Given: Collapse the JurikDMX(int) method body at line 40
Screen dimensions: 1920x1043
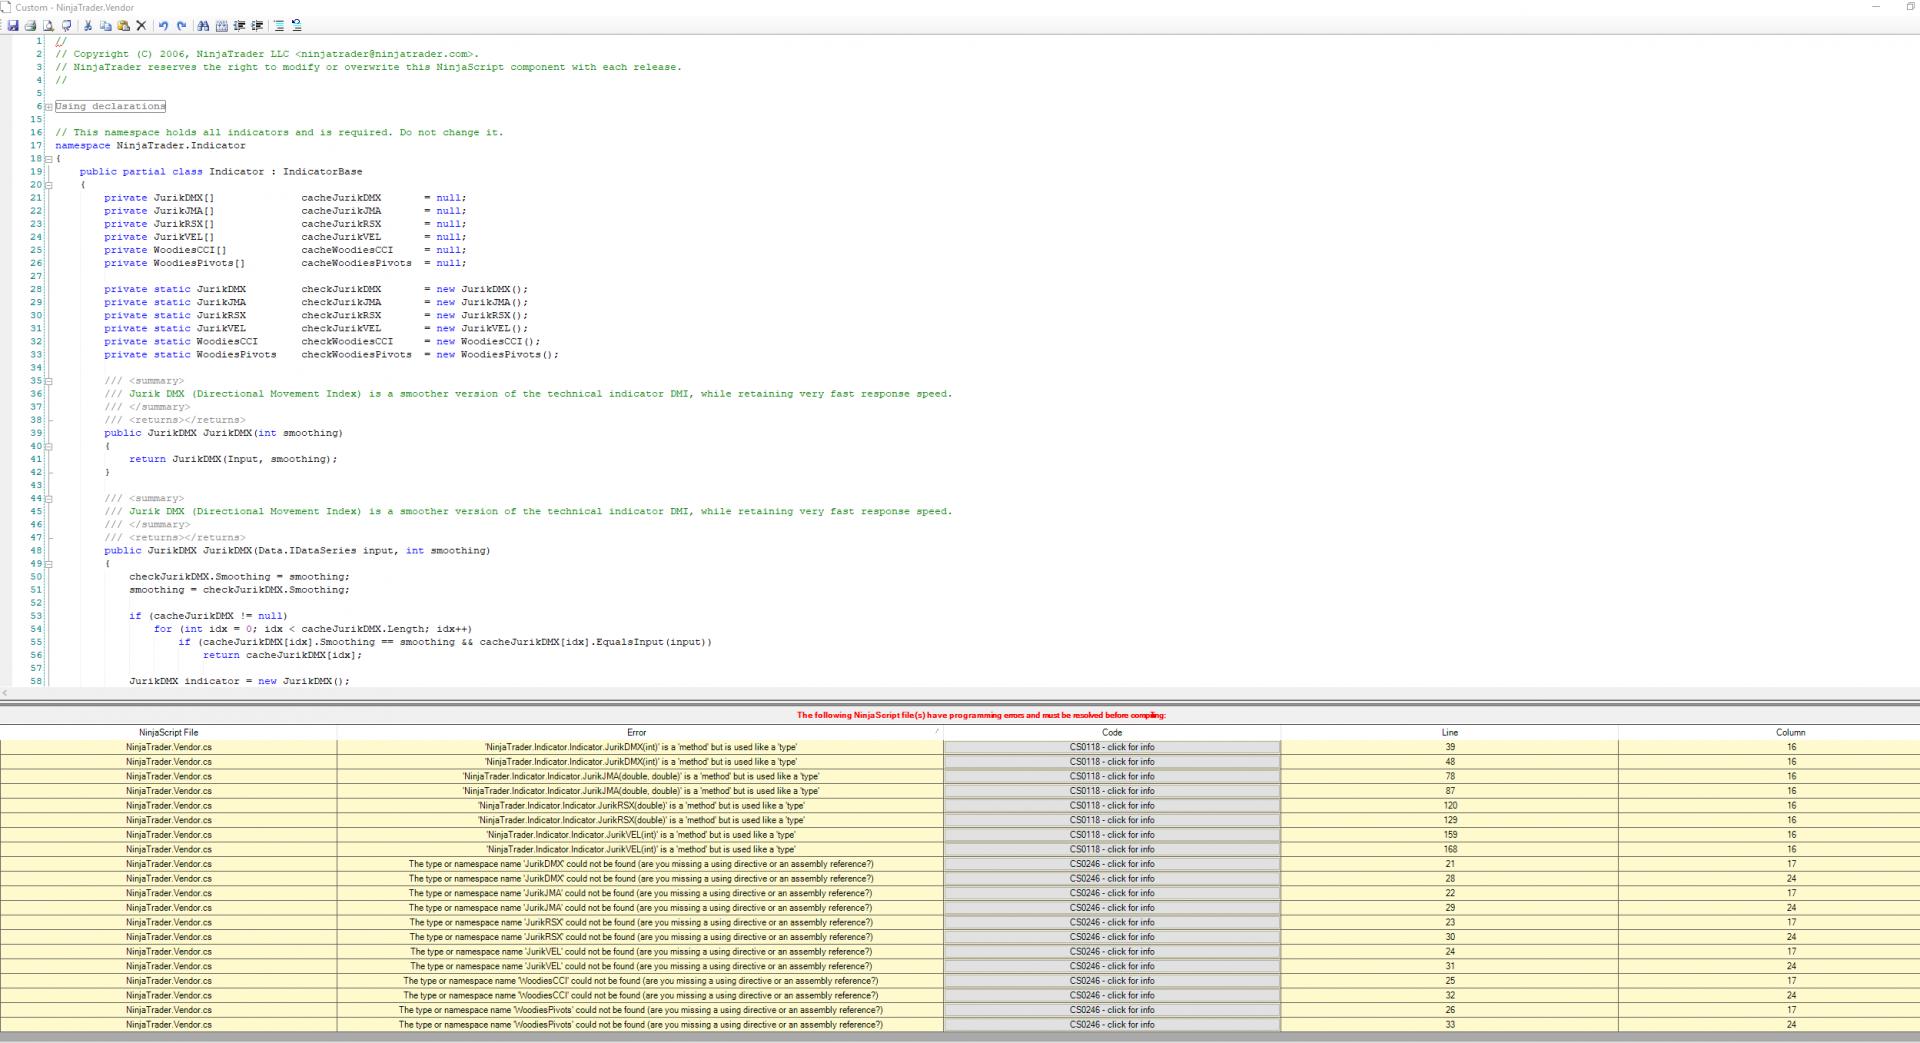Looking at the screenshot, I should [x=48, y=446].
